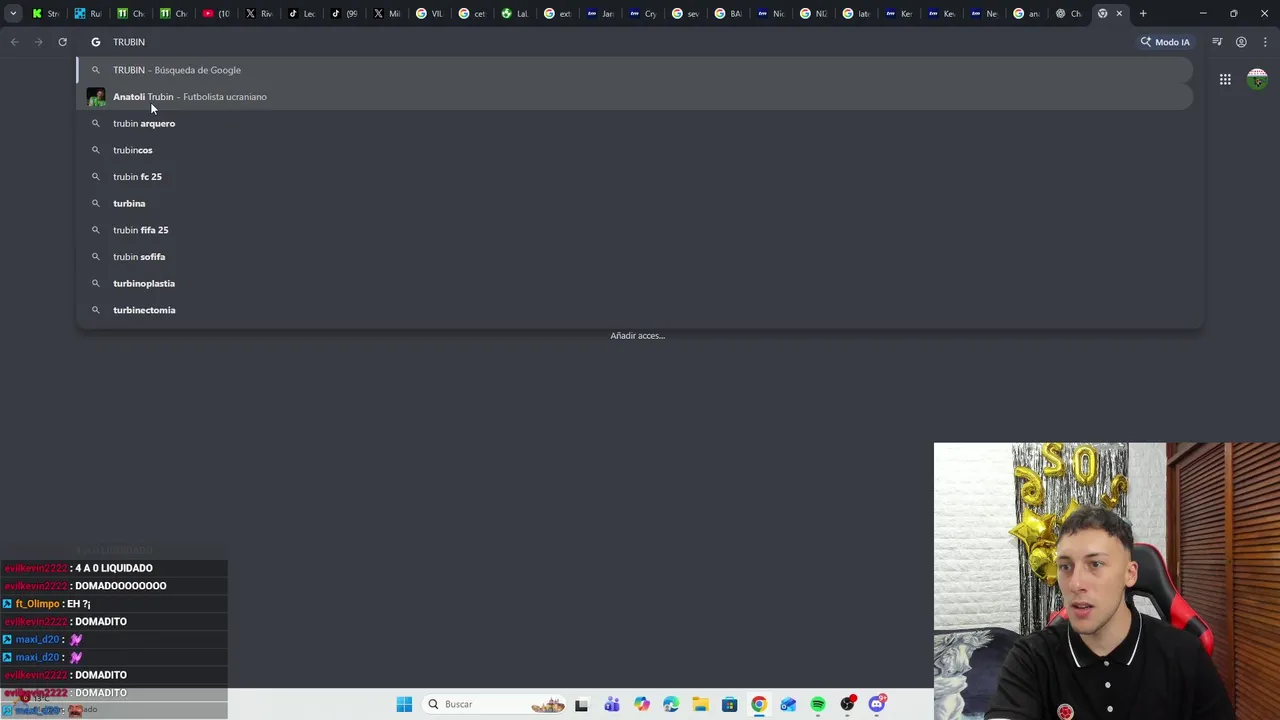
Task: Switch to the 'Jar' tab
Action: pos(600,13)
